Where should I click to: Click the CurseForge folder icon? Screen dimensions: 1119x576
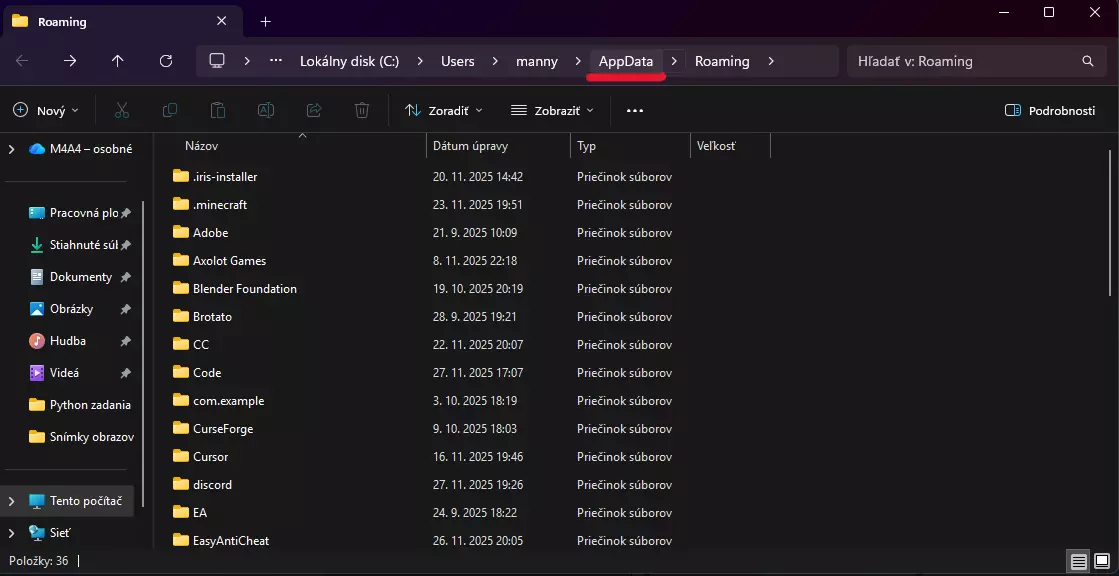pyautogui.click(x=181, y=428)
